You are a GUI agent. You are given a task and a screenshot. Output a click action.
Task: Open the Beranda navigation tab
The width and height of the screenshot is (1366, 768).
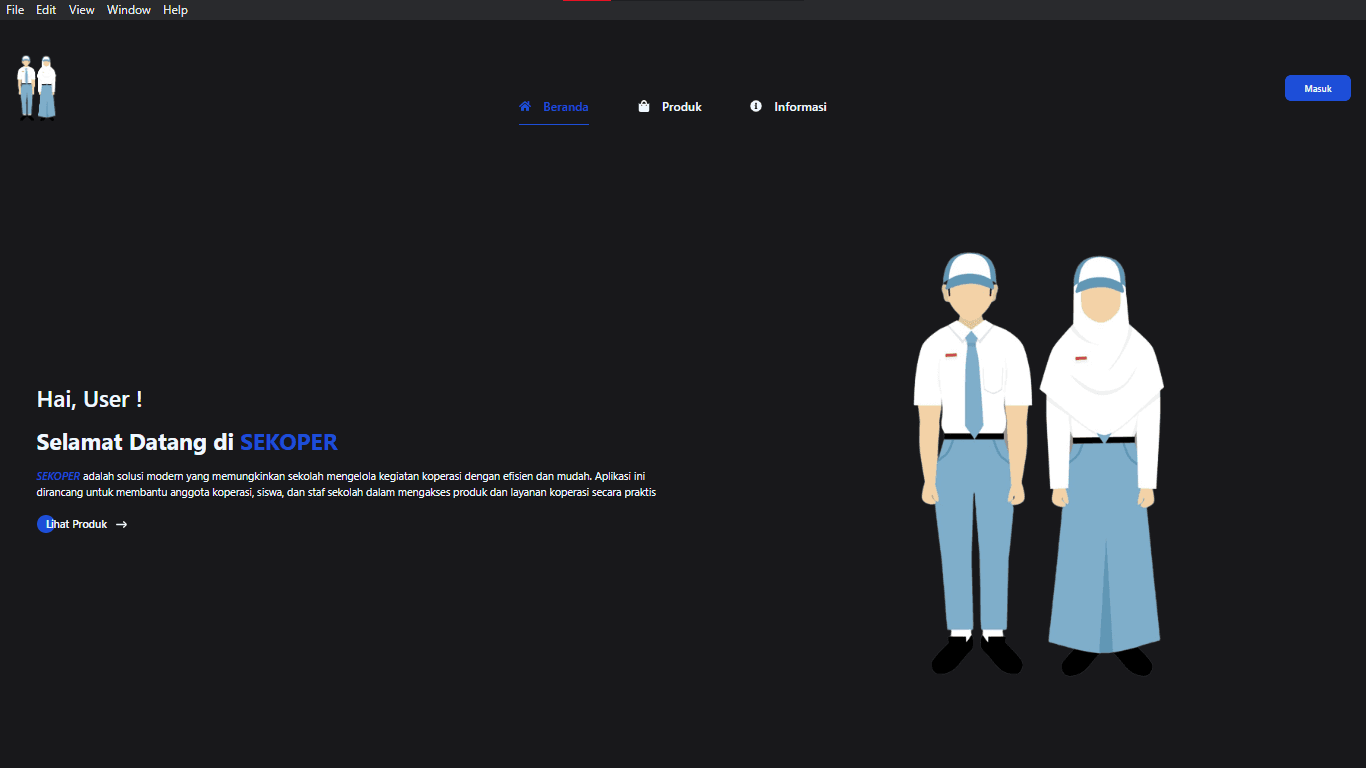pyautogui.click(x=565, y=107)
